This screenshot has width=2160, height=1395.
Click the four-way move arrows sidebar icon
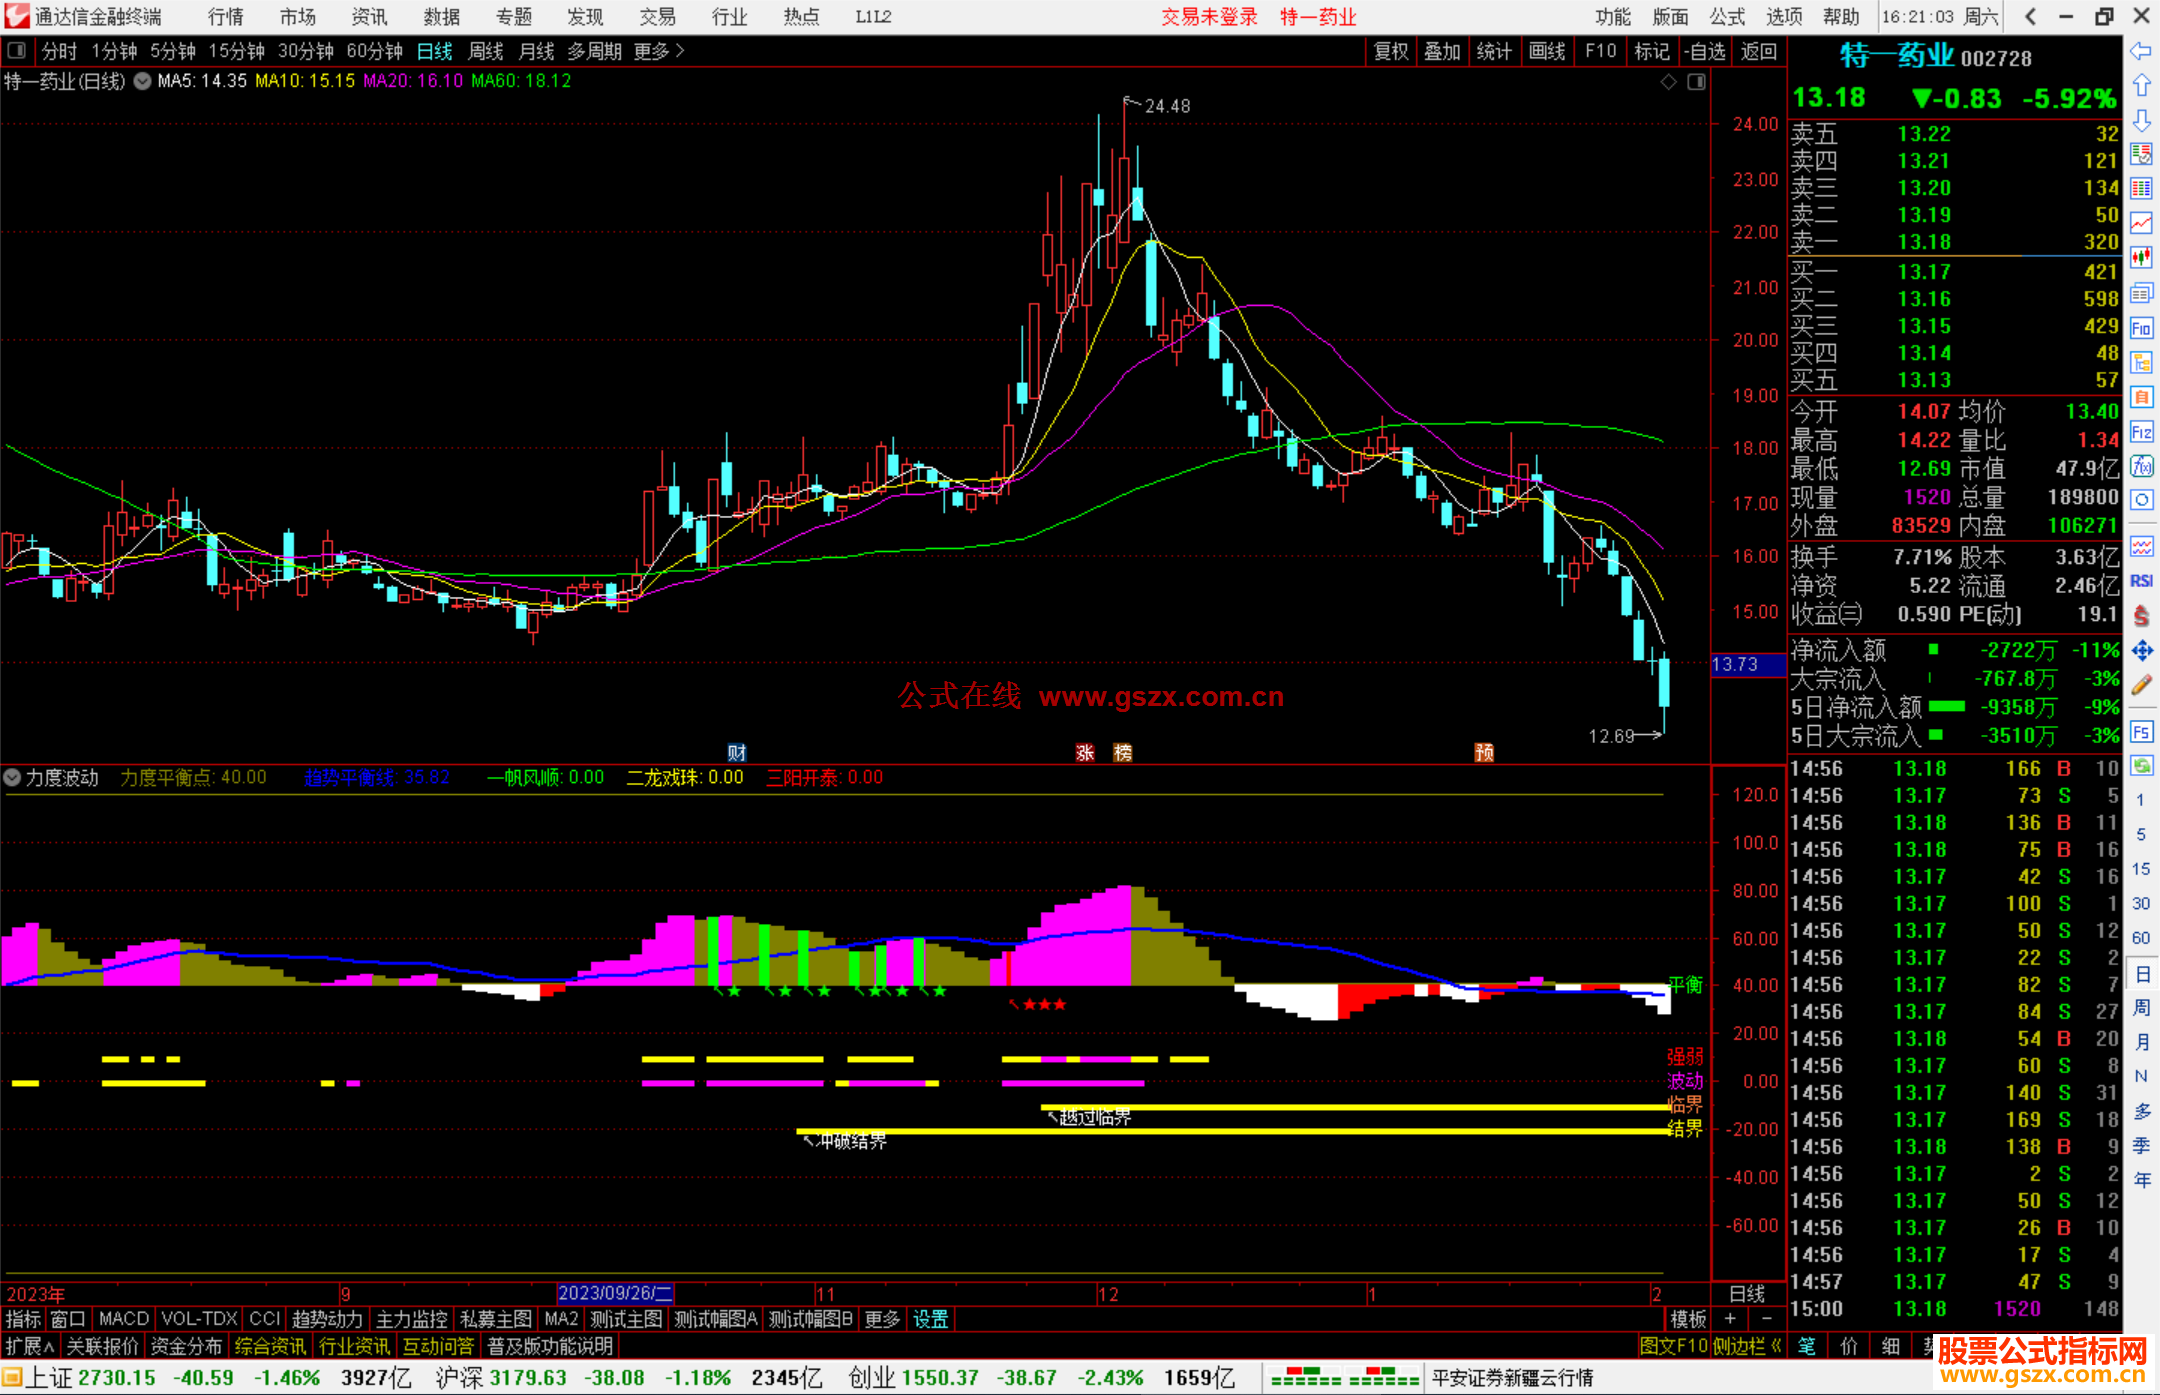click(2141, 651)
